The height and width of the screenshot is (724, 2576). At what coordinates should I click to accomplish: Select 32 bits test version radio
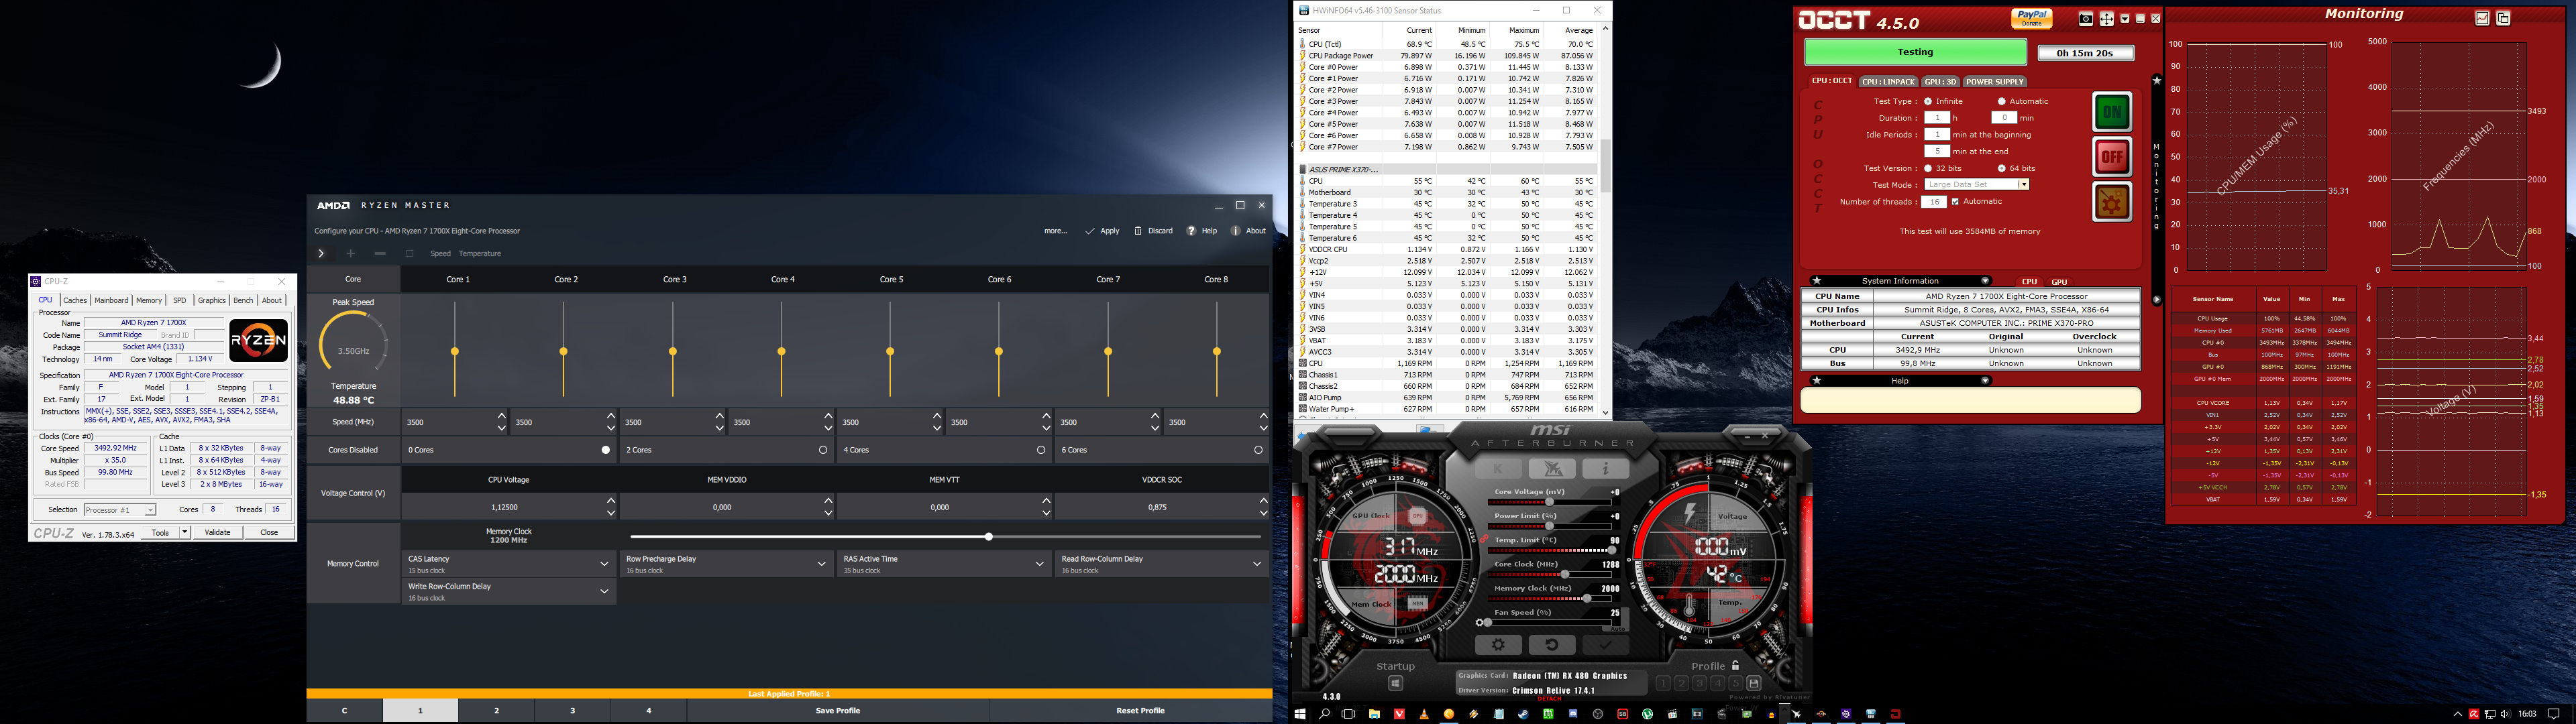coord(1928,168)
